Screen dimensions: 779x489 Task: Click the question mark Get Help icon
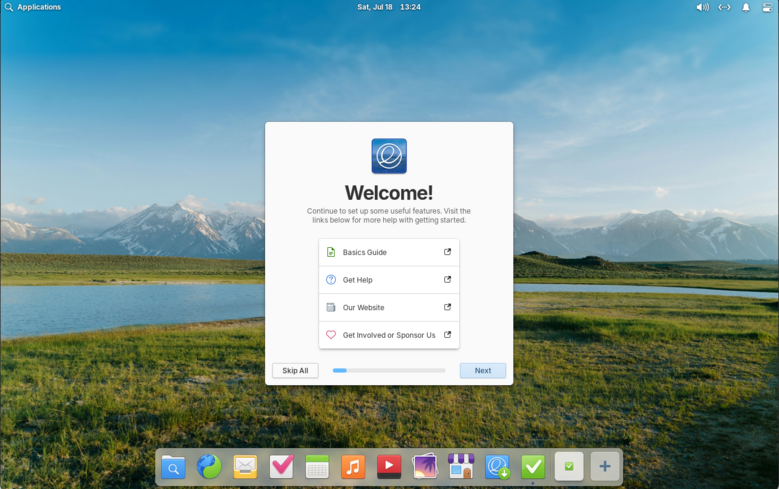point(331,280)
